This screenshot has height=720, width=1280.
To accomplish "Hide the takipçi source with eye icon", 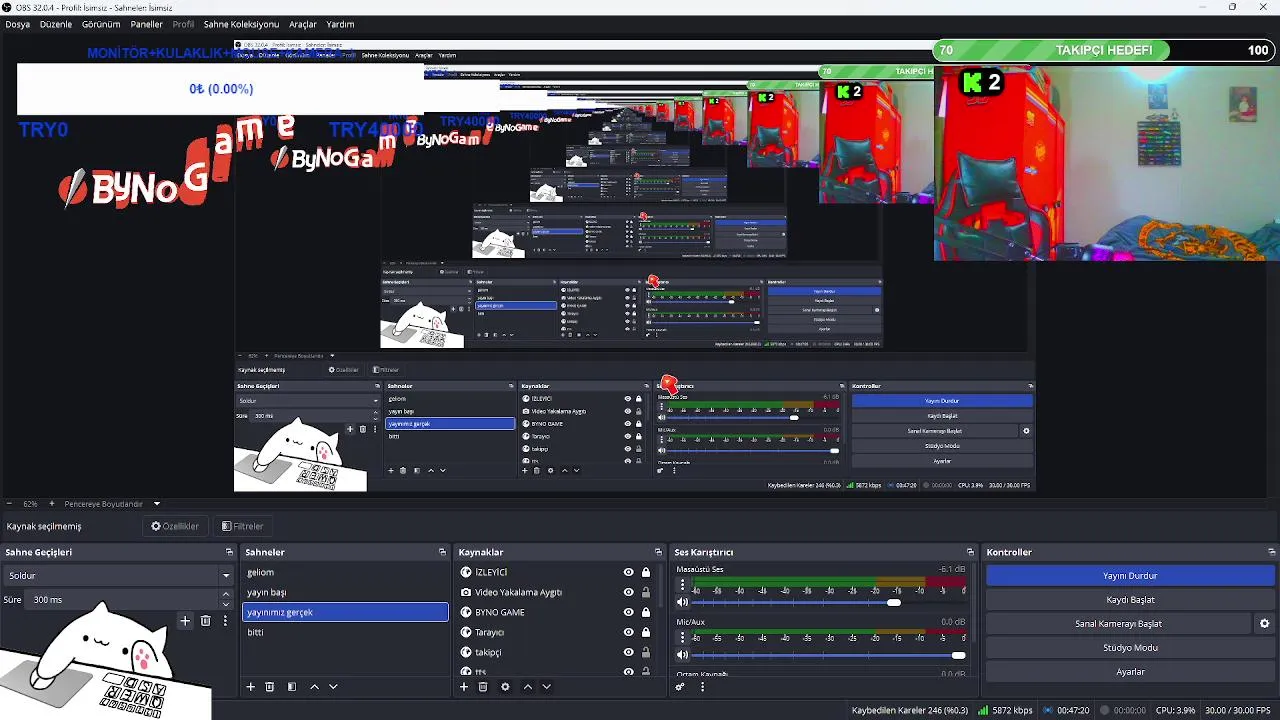I will 628,652.
